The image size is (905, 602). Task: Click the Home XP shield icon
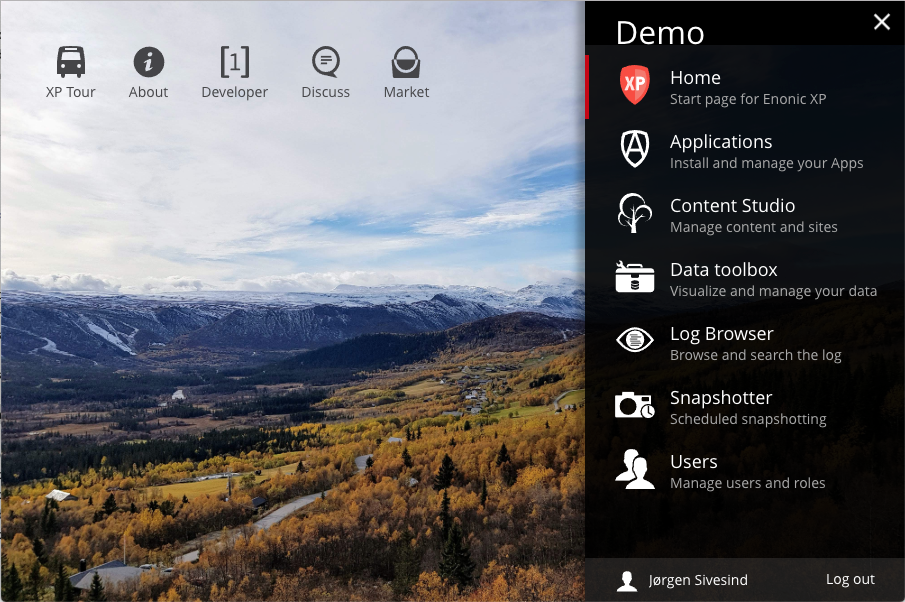tap(634, 85)
